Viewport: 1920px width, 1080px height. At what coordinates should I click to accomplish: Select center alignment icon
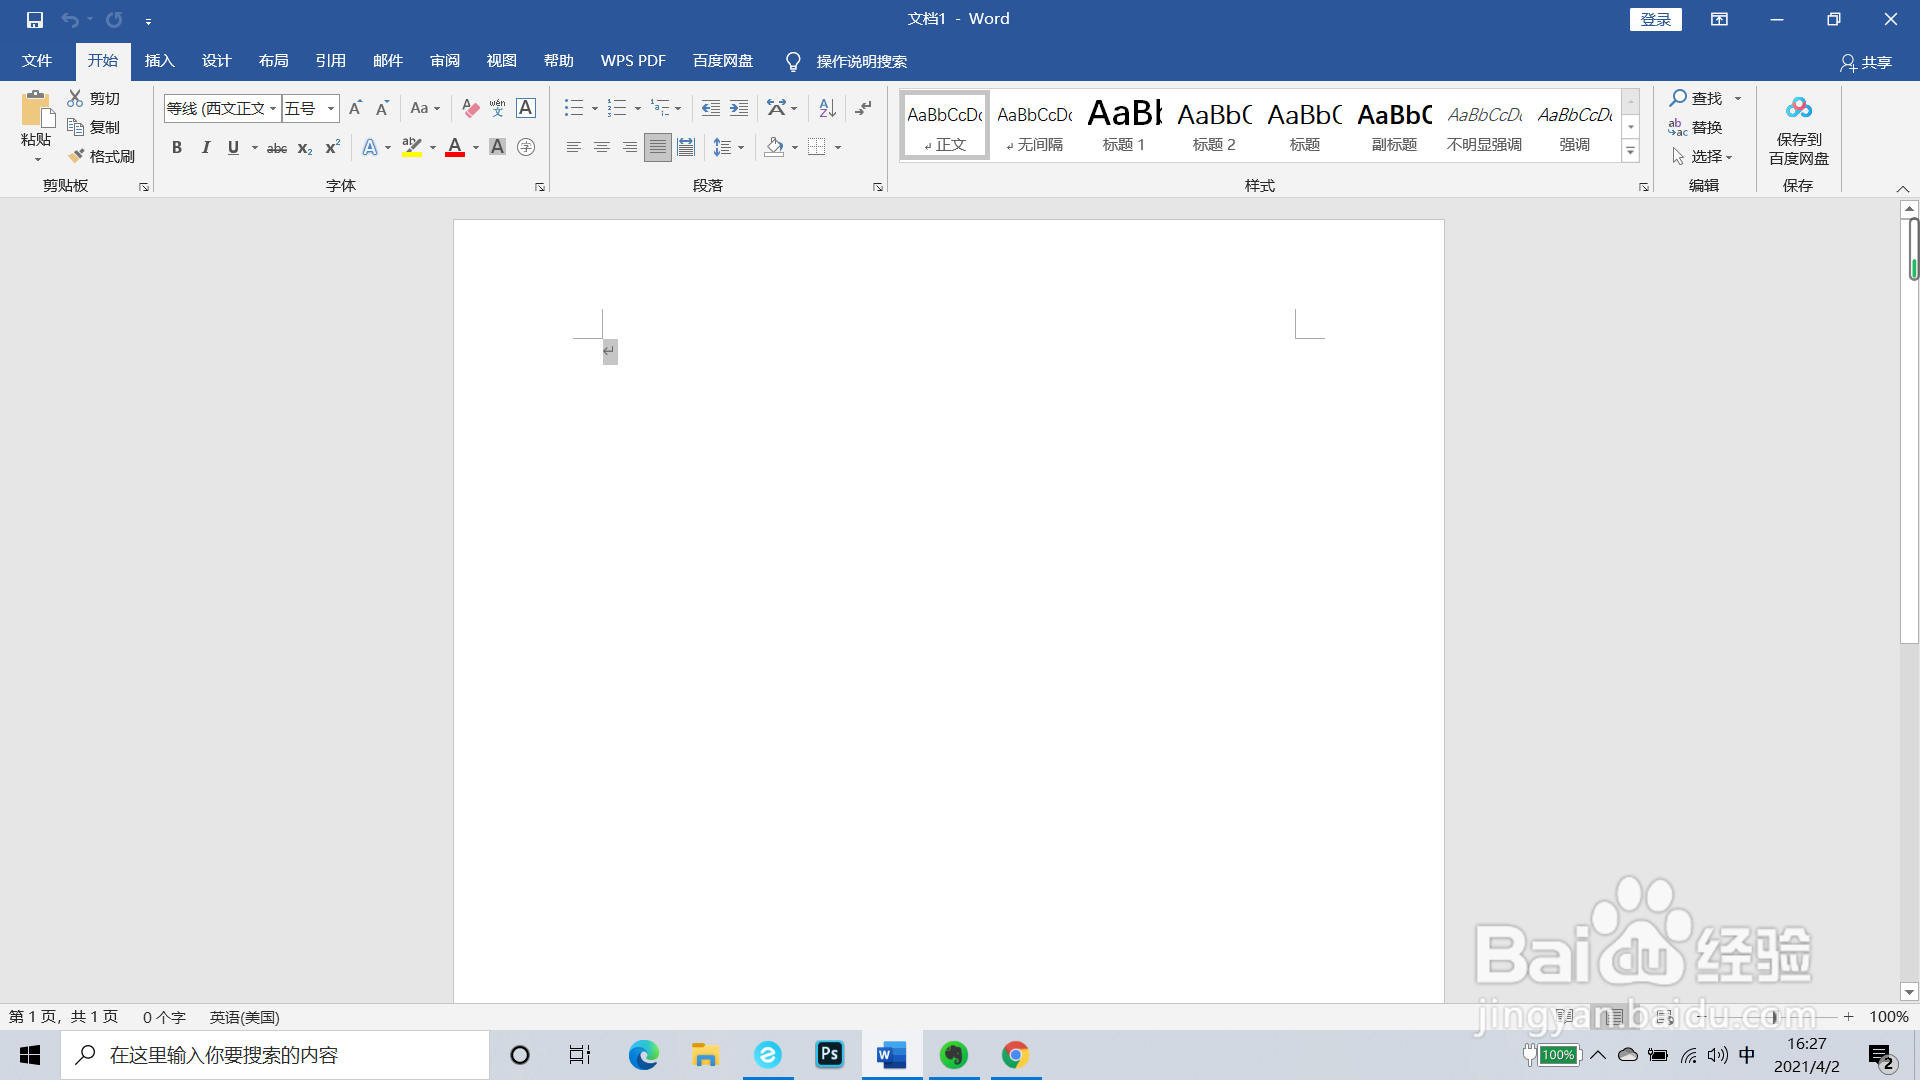[x=601, y=148]
